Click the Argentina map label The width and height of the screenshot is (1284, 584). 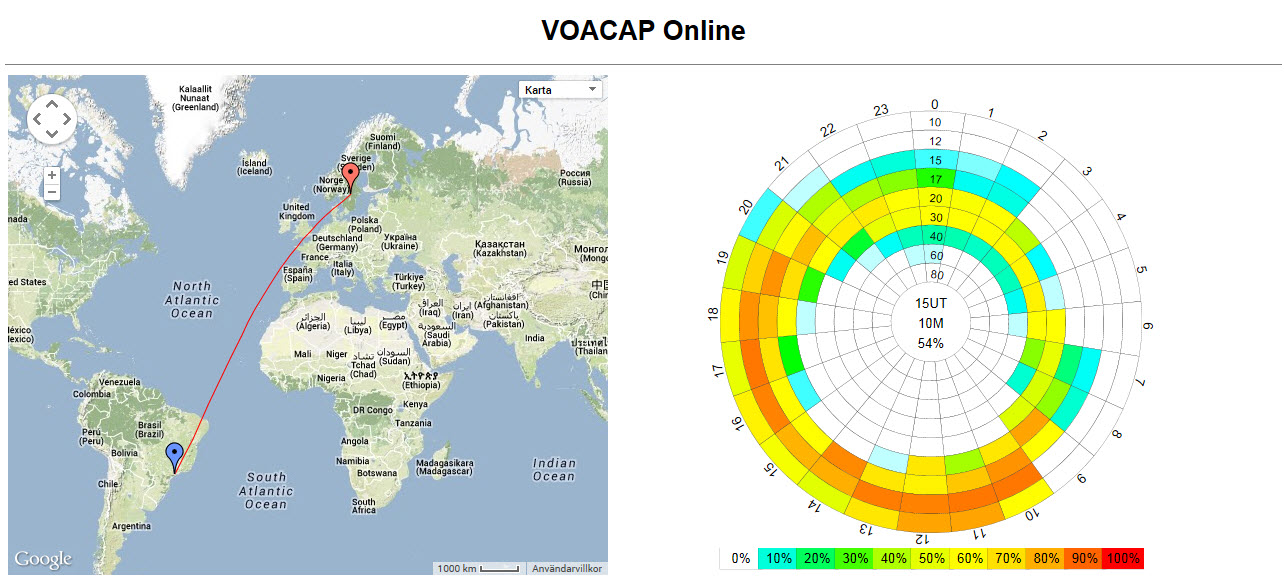131,526
